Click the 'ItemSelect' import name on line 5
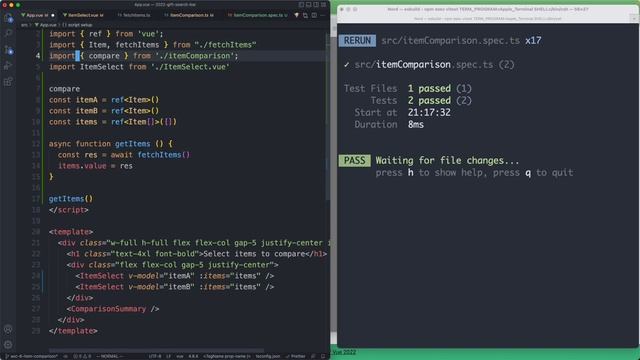Viewport: 640px width, 360px height. pyautogui.click(x=102, y=67)
